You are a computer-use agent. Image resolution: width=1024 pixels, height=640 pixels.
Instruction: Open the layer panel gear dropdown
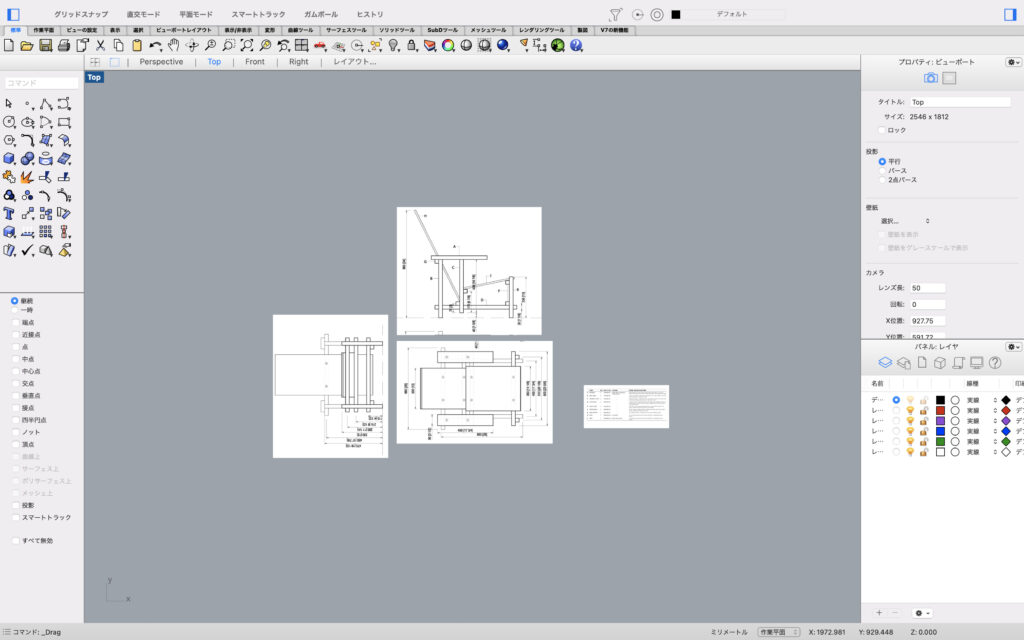[1014, 347]
